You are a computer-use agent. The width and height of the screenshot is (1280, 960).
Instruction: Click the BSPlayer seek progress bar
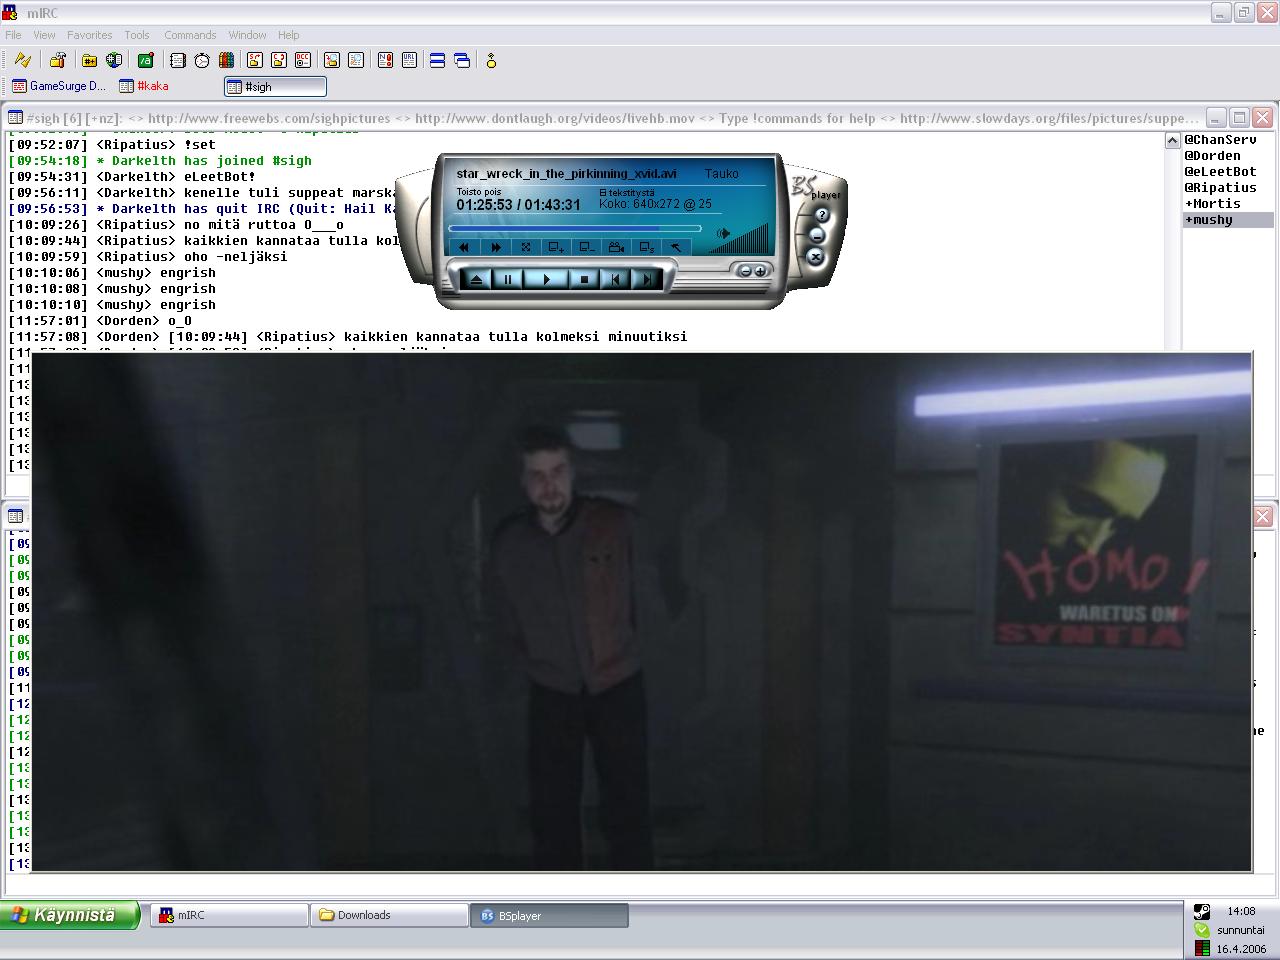point(574,228)
